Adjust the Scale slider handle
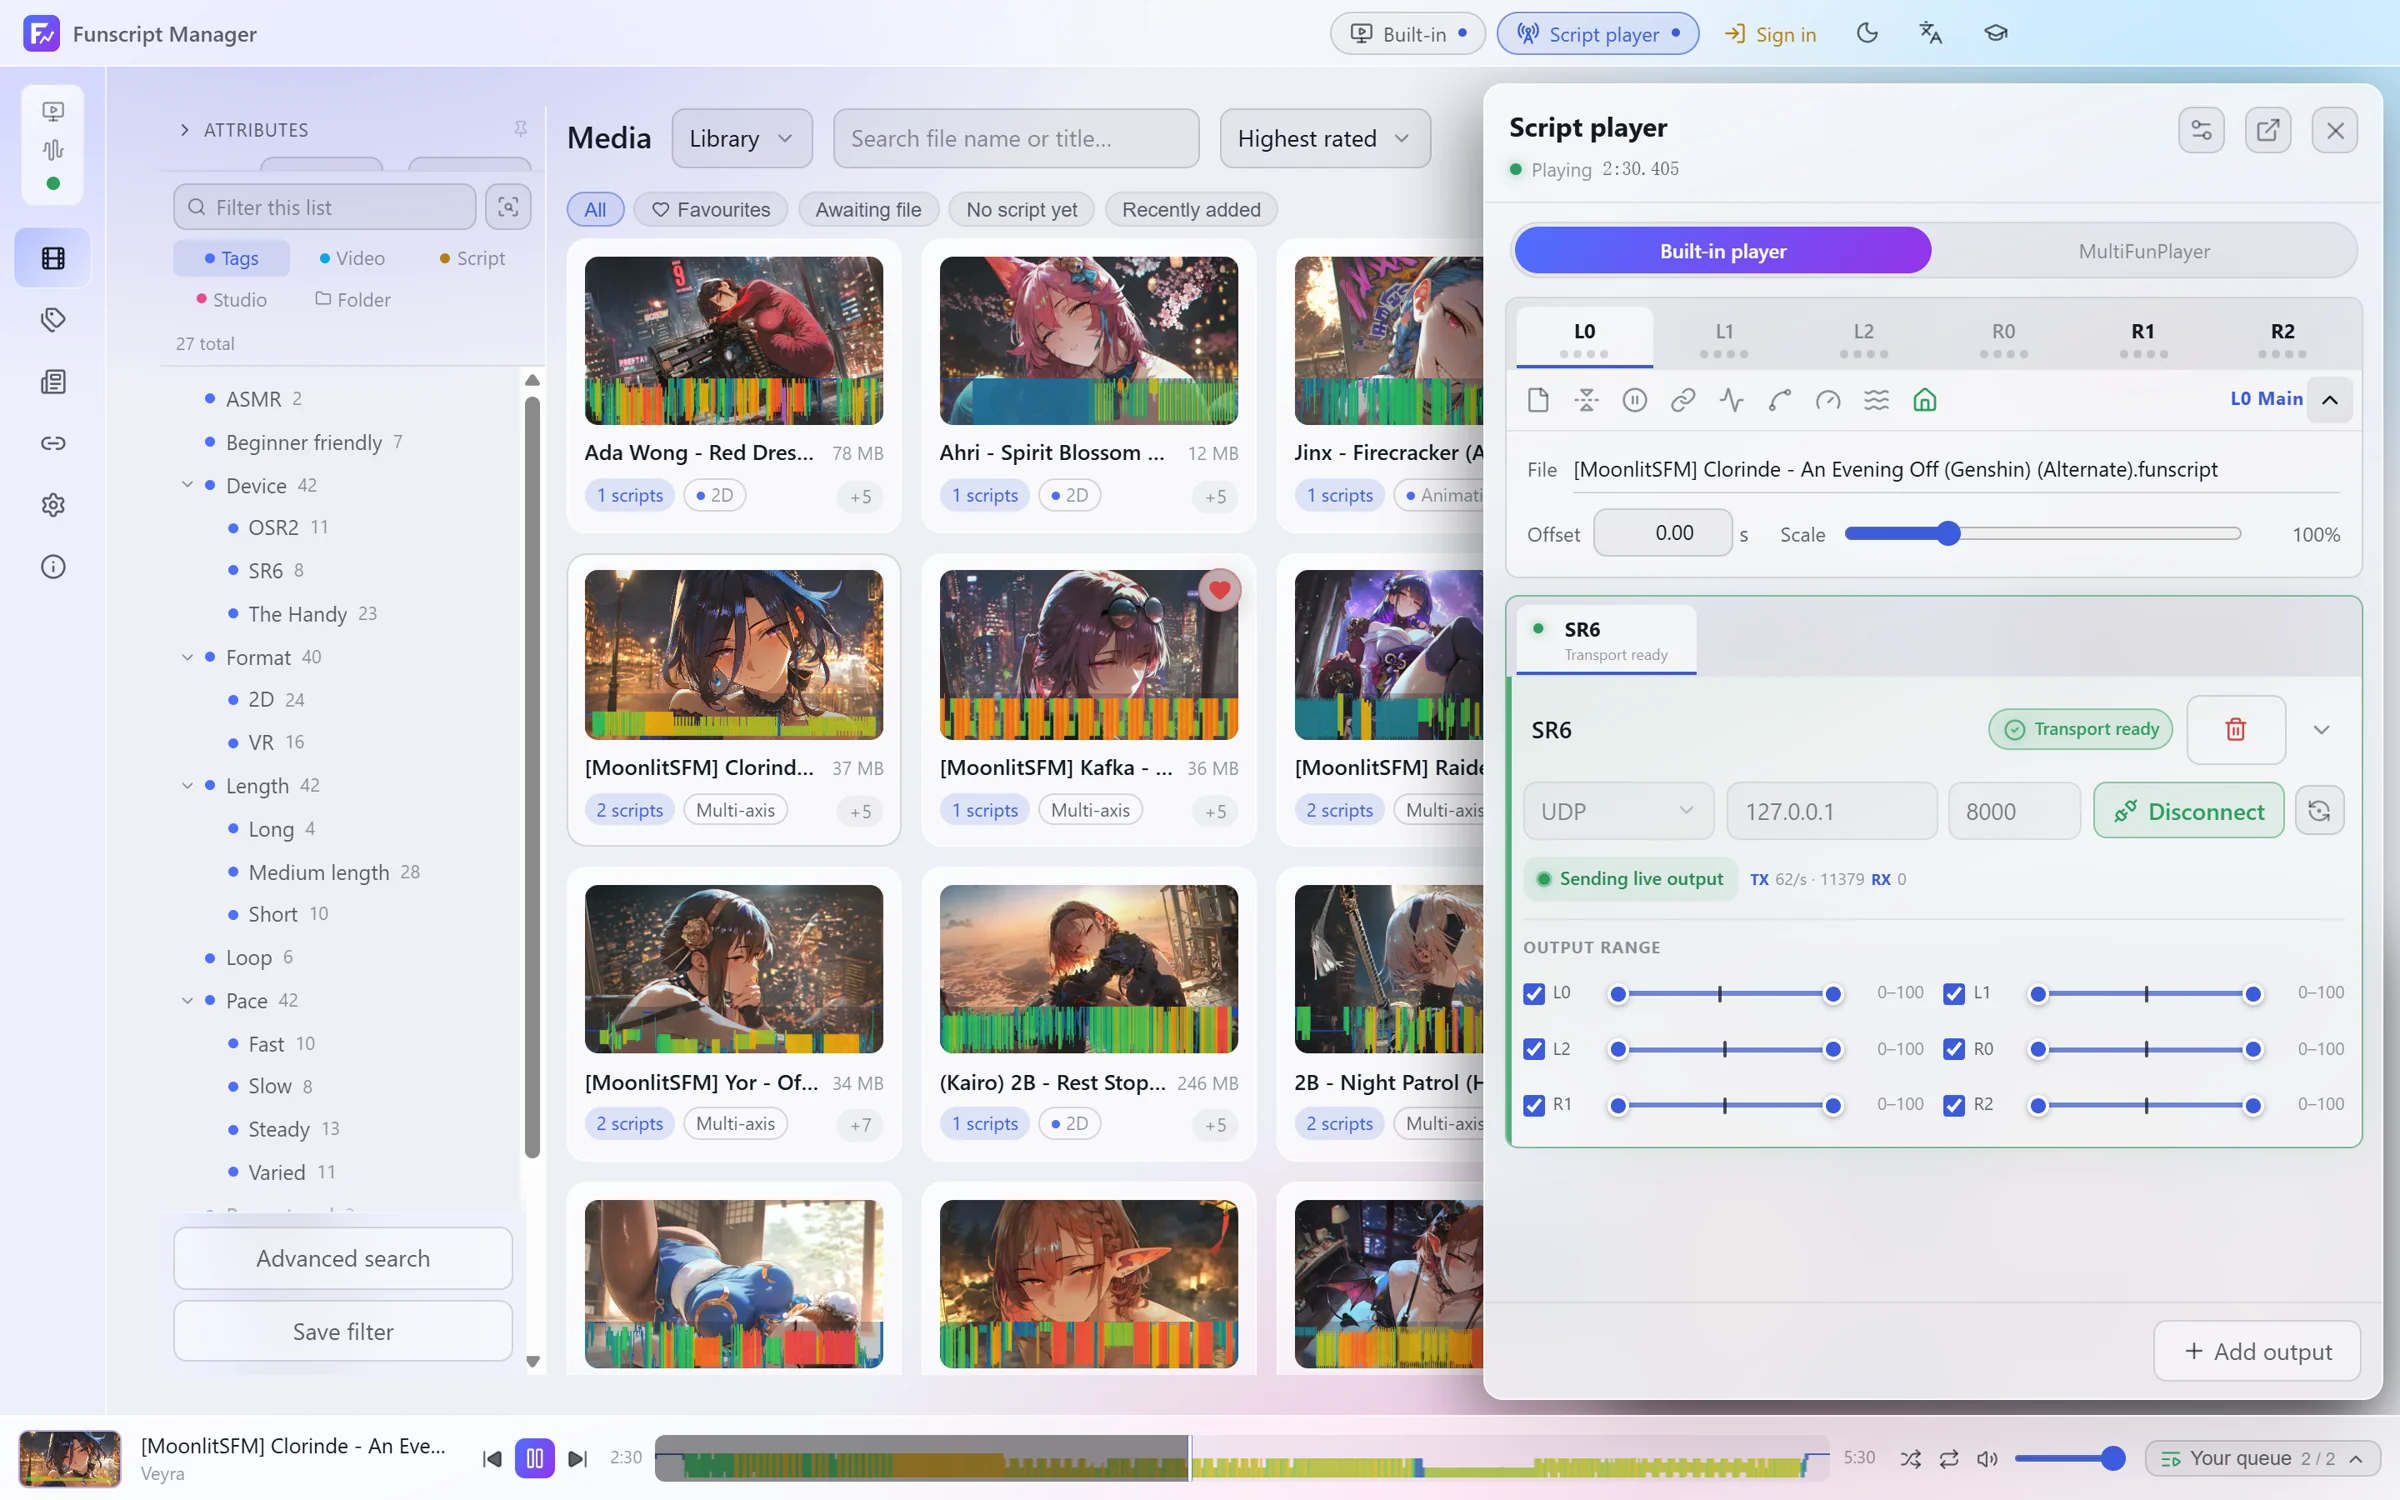 (1948, 534)
